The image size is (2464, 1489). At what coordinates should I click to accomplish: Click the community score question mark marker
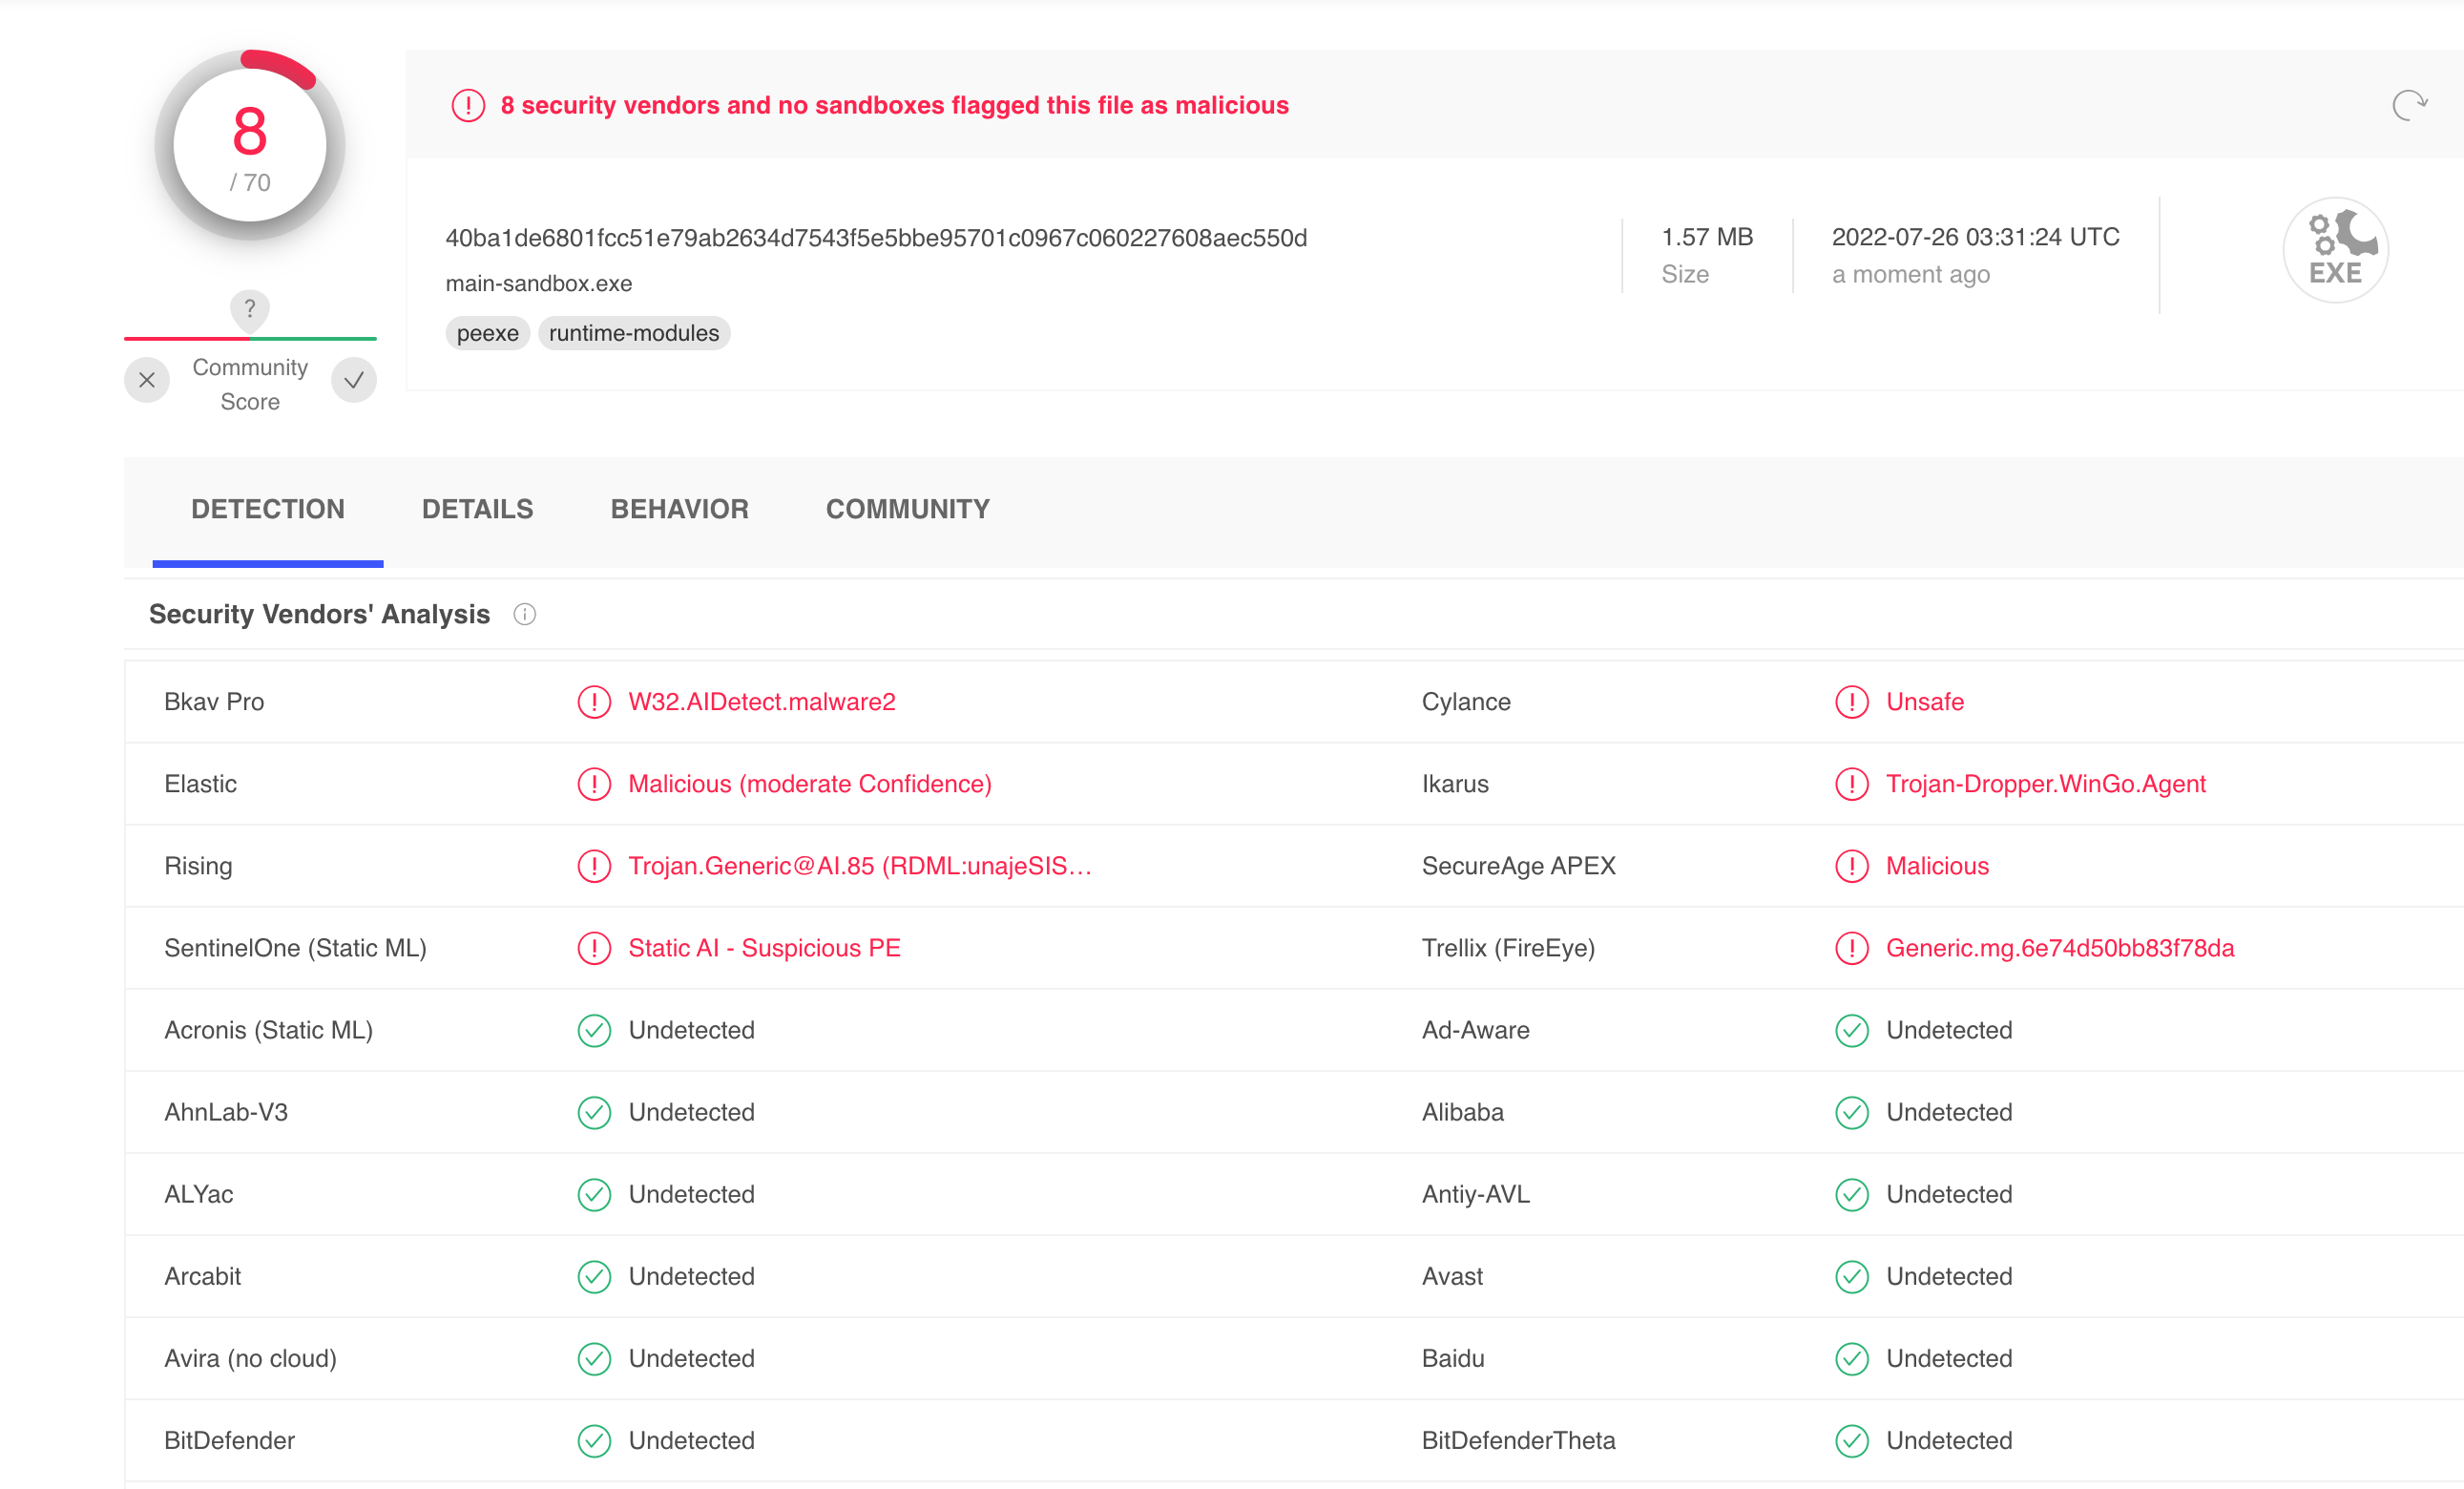[x=250, y=309]
